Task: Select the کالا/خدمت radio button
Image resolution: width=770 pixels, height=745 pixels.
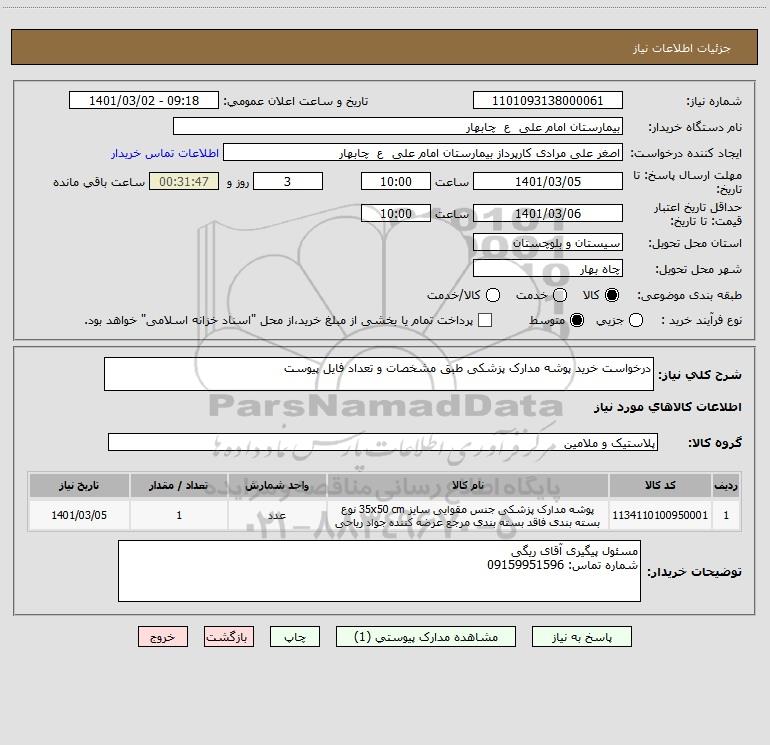Action: tap(493, 295)
